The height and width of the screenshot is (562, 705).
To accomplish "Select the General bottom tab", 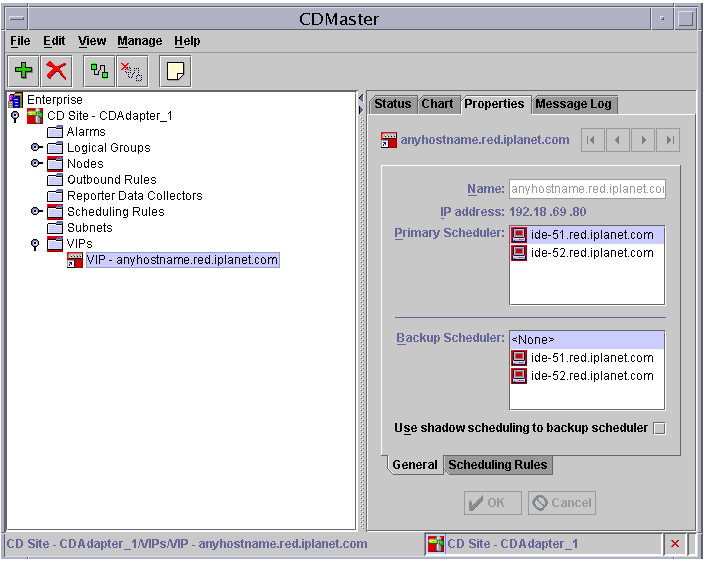I will pos(415,465).
